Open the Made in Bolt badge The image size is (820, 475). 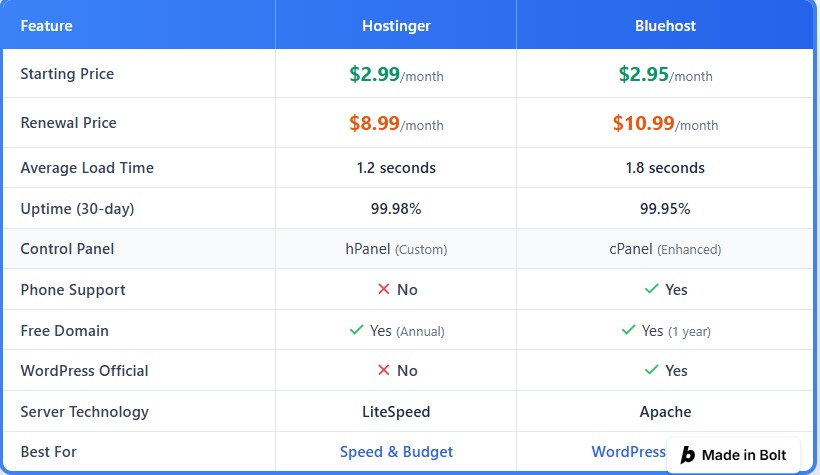(733, 455)
